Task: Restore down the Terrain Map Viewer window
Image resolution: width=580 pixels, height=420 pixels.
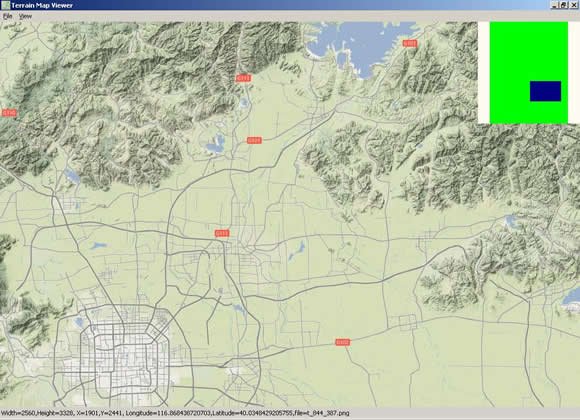Action: [x=563, y=5]
